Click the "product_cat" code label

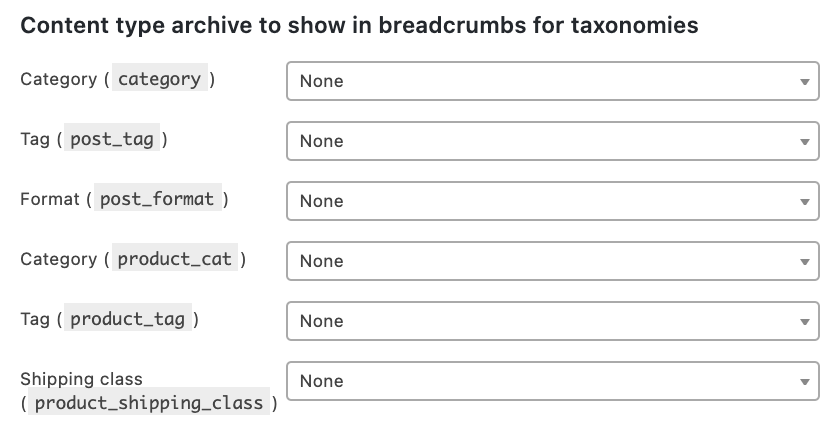174,259
